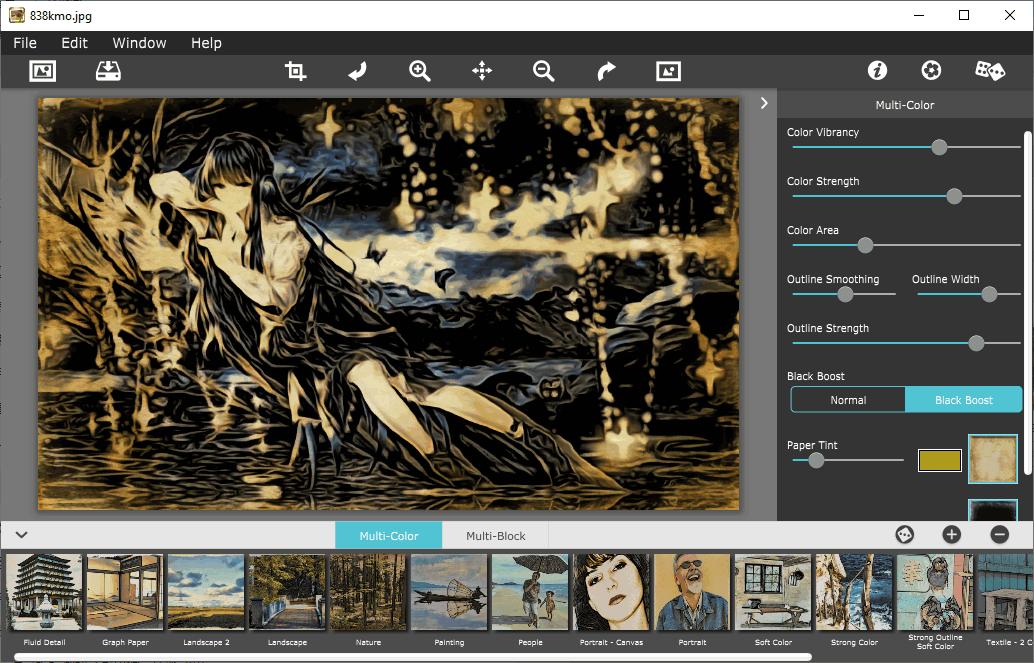Select the Crop tool
1034x663 pixels.
(x=295, y=71)
